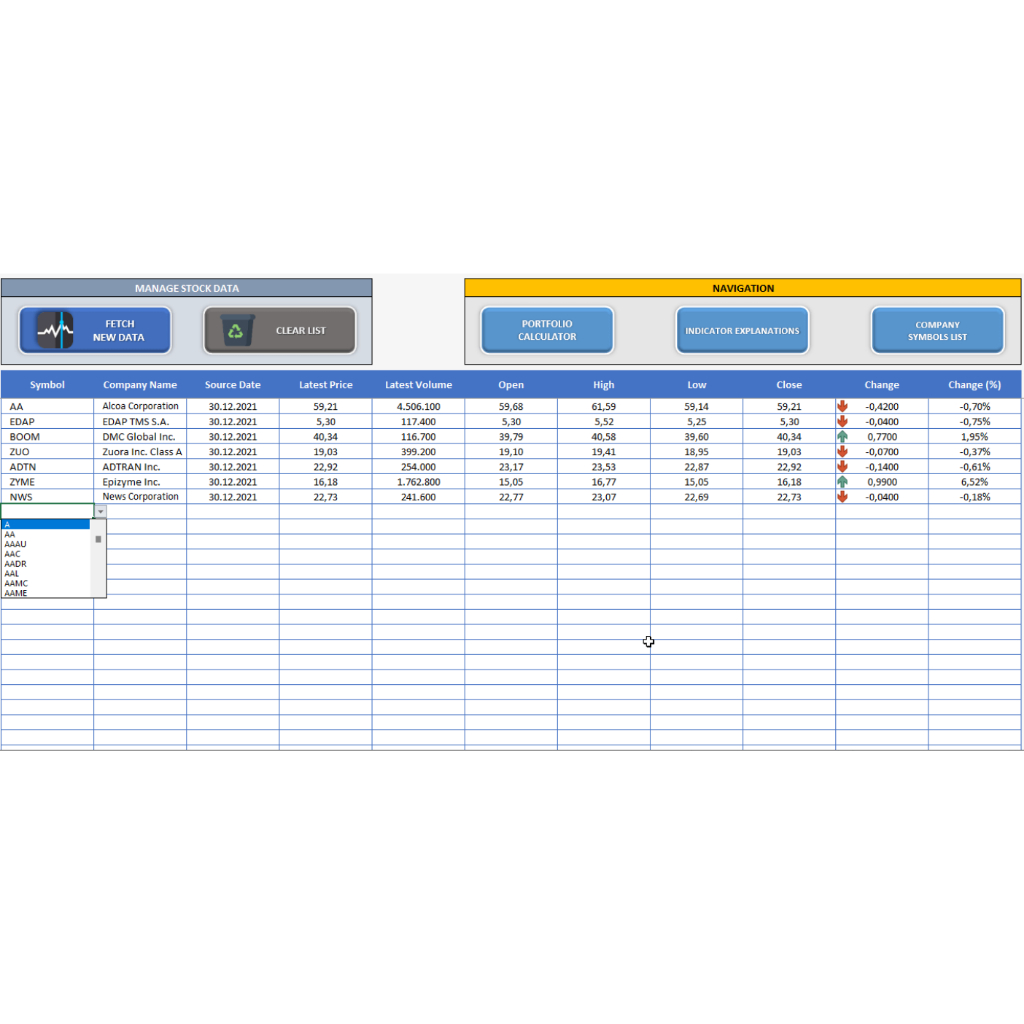This screenshot has height=1024, width=1024.
Task: Open the symbol dropdown arrow in the new row
Action: tap(100, 511)
